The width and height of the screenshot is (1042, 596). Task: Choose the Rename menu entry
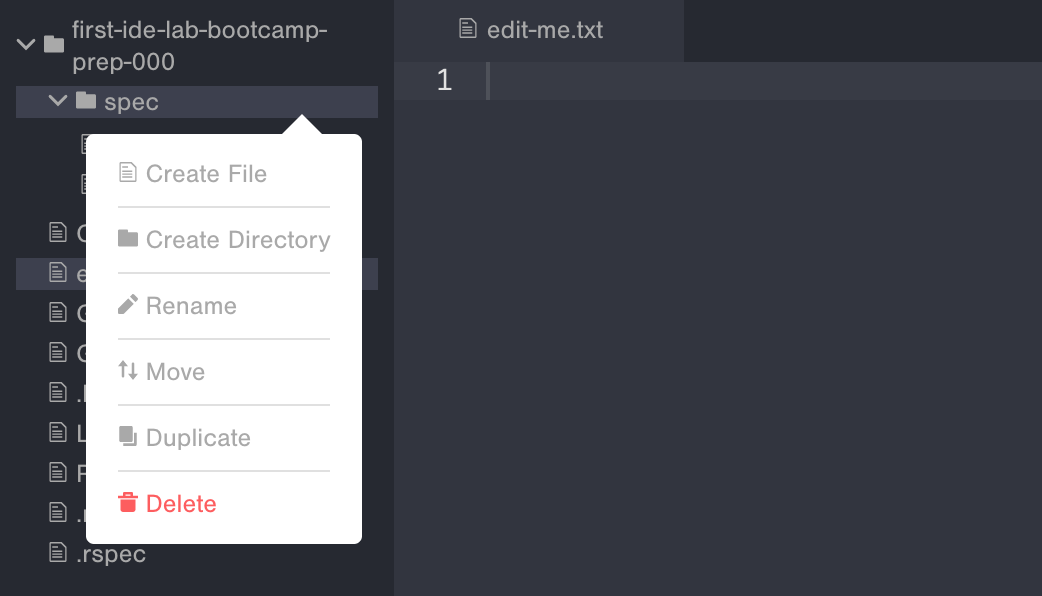tap(191, 306)
